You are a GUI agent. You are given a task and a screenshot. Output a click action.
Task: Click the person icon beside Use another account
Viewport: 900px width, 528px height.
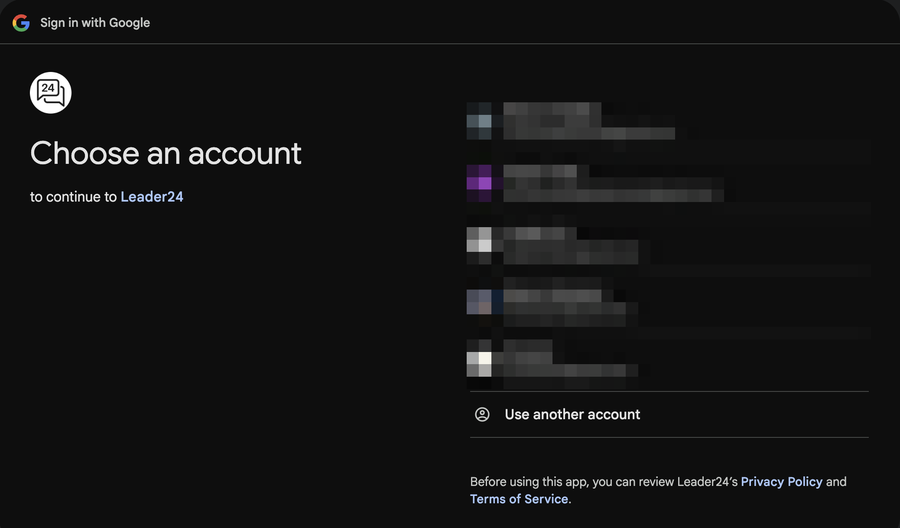482,414
